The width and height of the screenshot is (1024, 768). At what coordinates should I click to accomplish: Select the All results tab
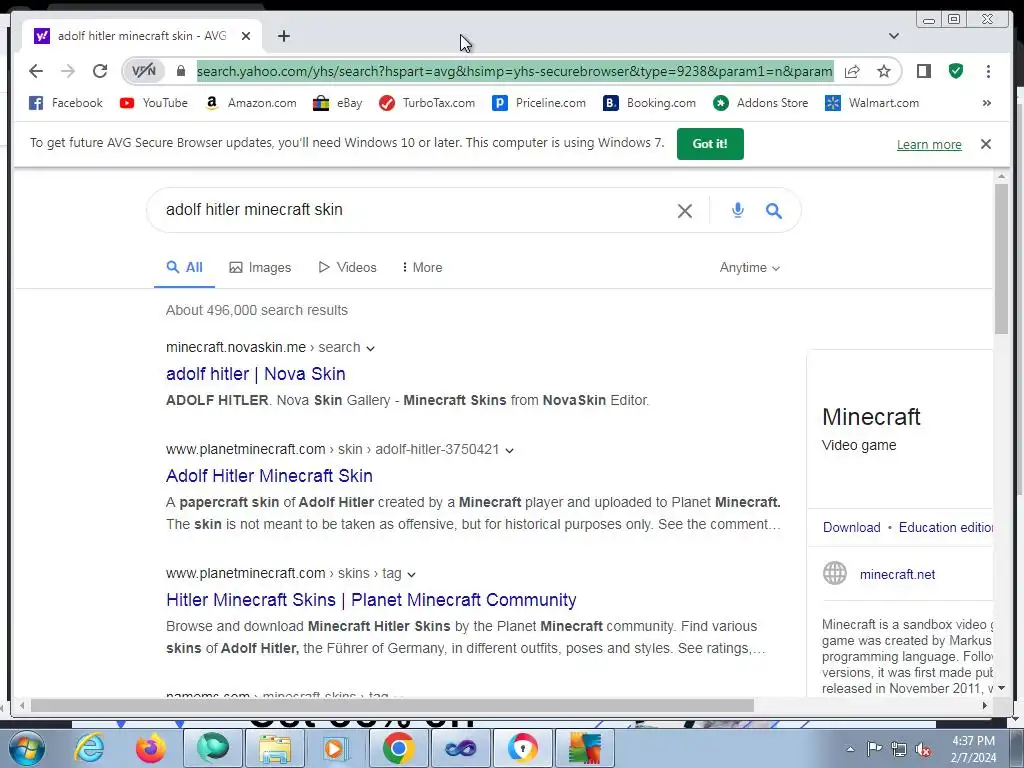pyautogui.click(x=184, y=267)
